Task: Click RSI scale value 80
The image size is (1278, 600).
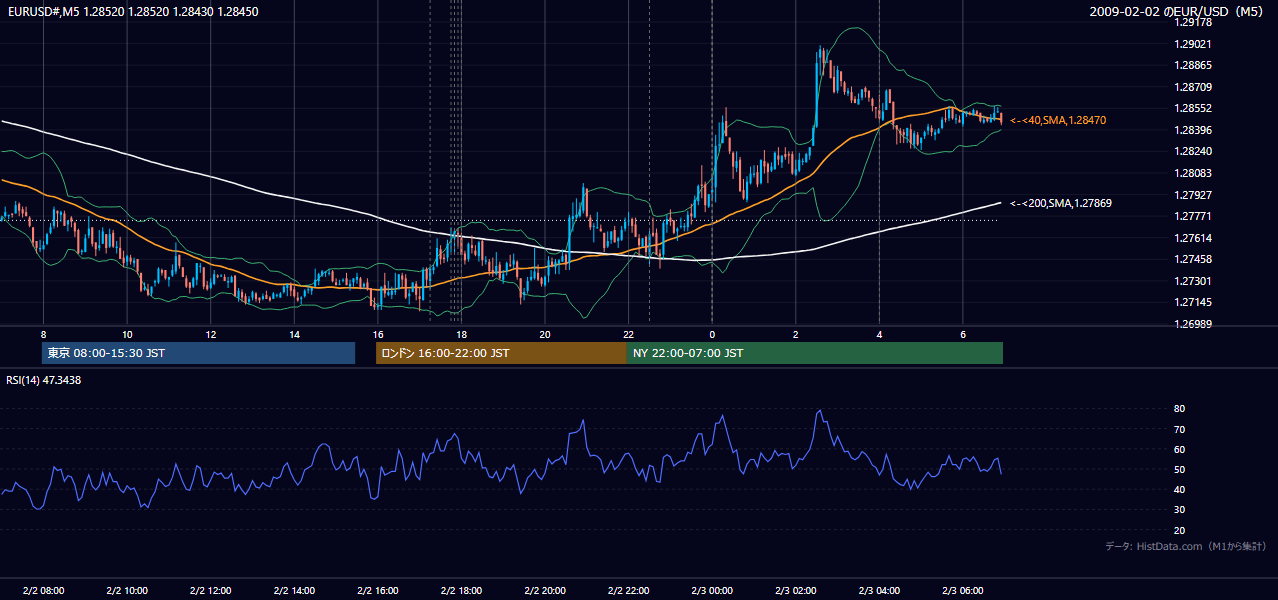Action: click(x=1180, y=409)
